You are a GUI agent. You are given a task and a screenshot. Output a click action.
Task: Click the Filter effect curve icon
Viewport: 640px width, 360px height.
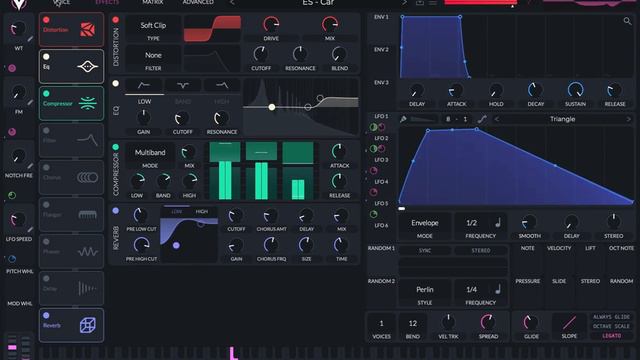tap(87, 140)
